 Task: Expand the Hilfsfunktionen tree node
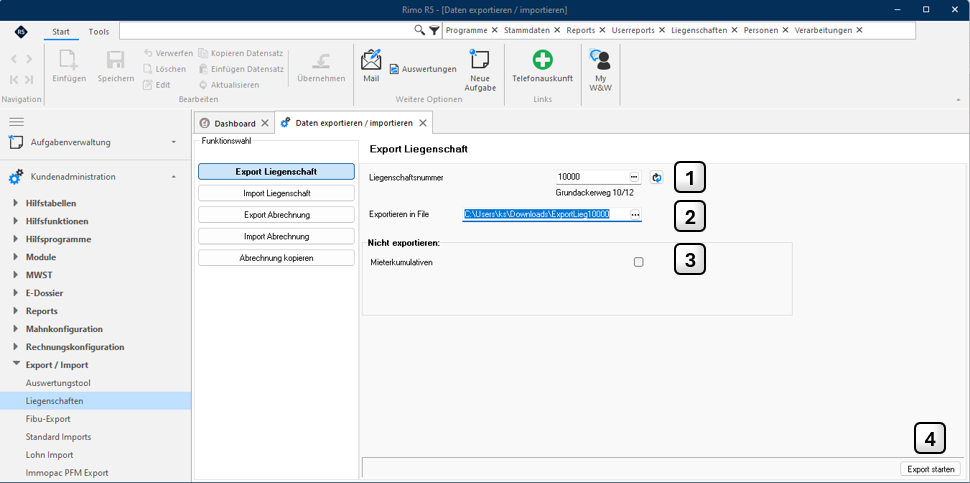[x=16, y=221]
